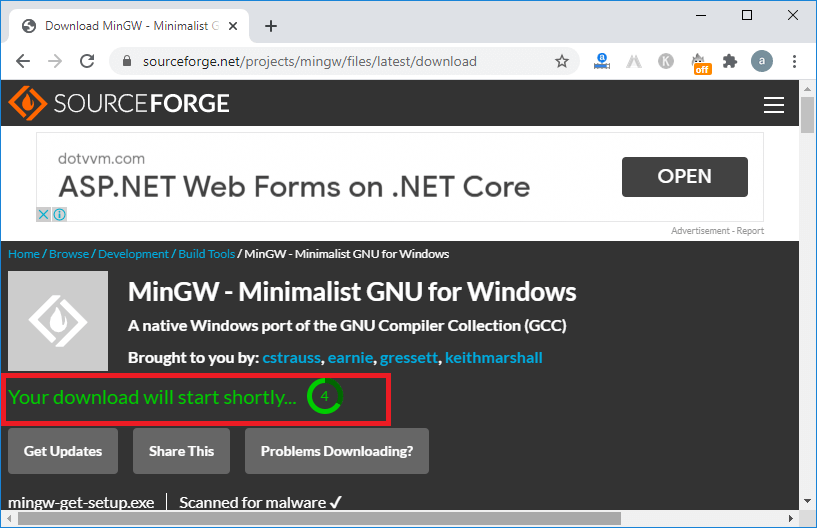Screen dimensions: 817x528
Task: Click the scroll up arrow
Action: (807, 89)
